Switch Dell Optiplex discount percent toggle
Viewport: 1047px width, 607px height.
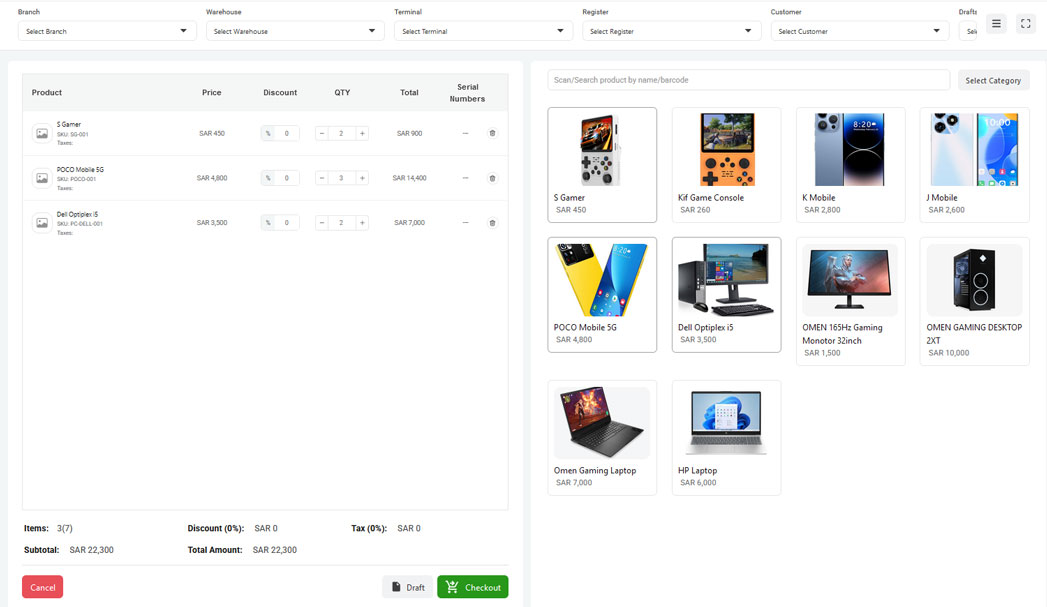point(268,223)
